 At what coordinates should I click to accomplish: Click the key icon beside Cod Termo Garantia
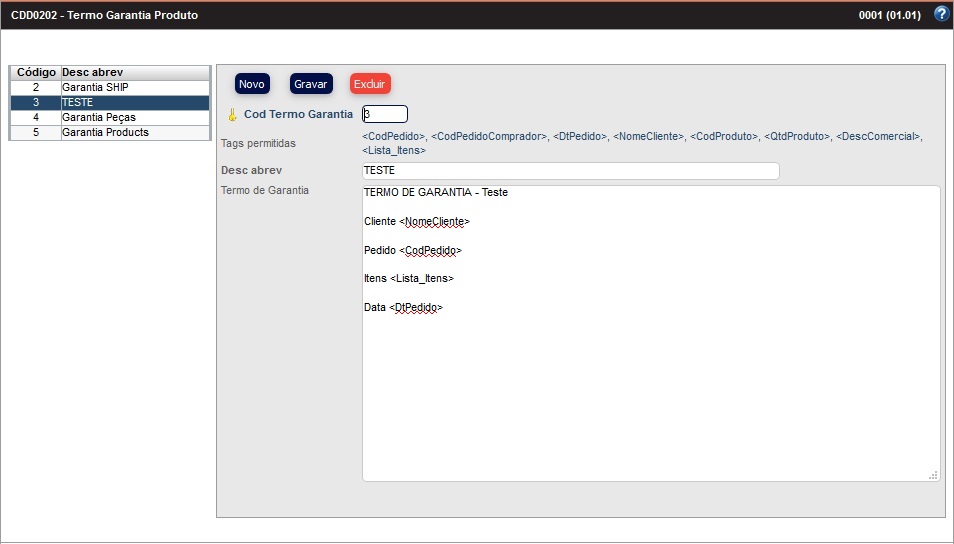click(x=232, y=115)
